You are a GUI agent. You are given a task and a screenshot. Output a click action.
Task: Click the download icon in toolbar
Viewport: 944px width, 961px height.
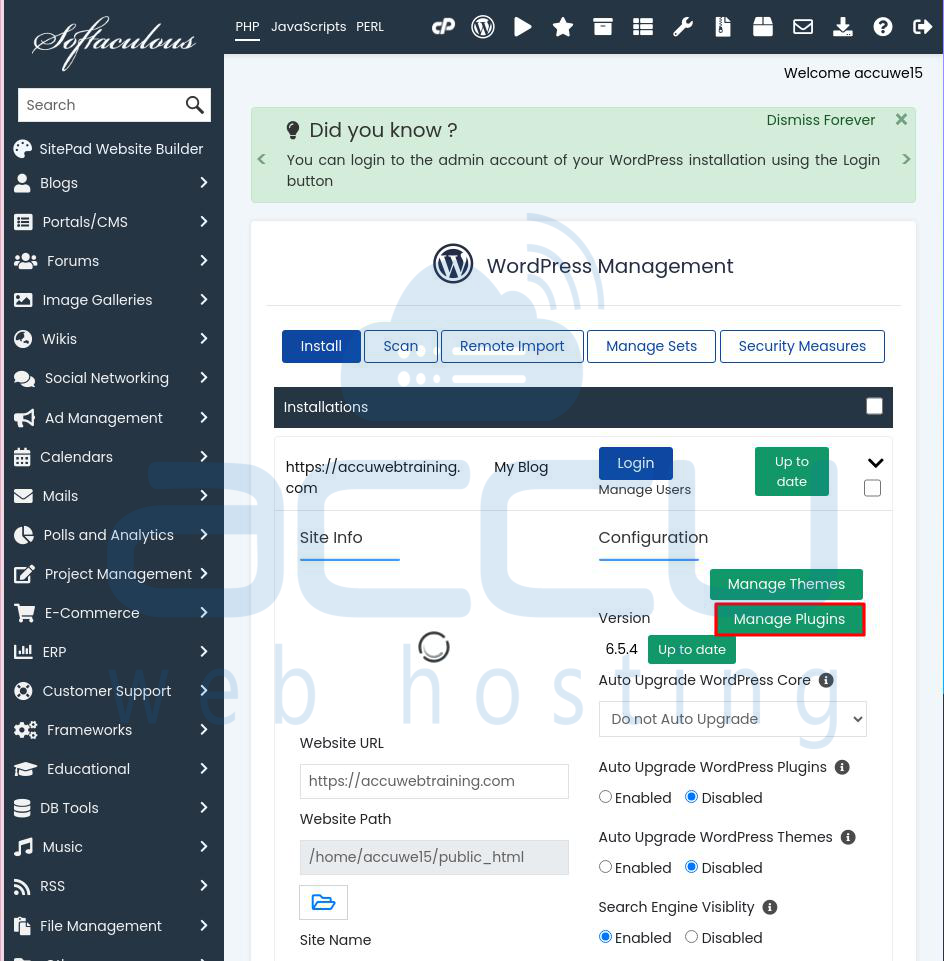(843, 27)
